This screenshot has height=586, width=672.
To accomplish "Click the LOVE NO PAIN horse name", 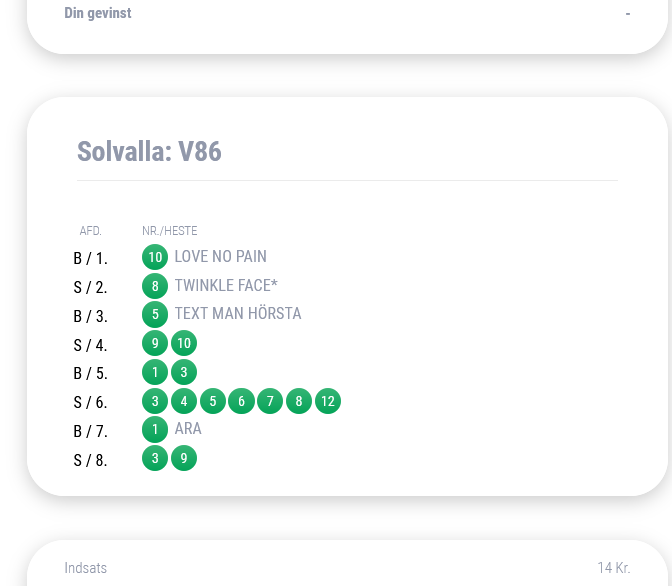I will coord(220,256).
